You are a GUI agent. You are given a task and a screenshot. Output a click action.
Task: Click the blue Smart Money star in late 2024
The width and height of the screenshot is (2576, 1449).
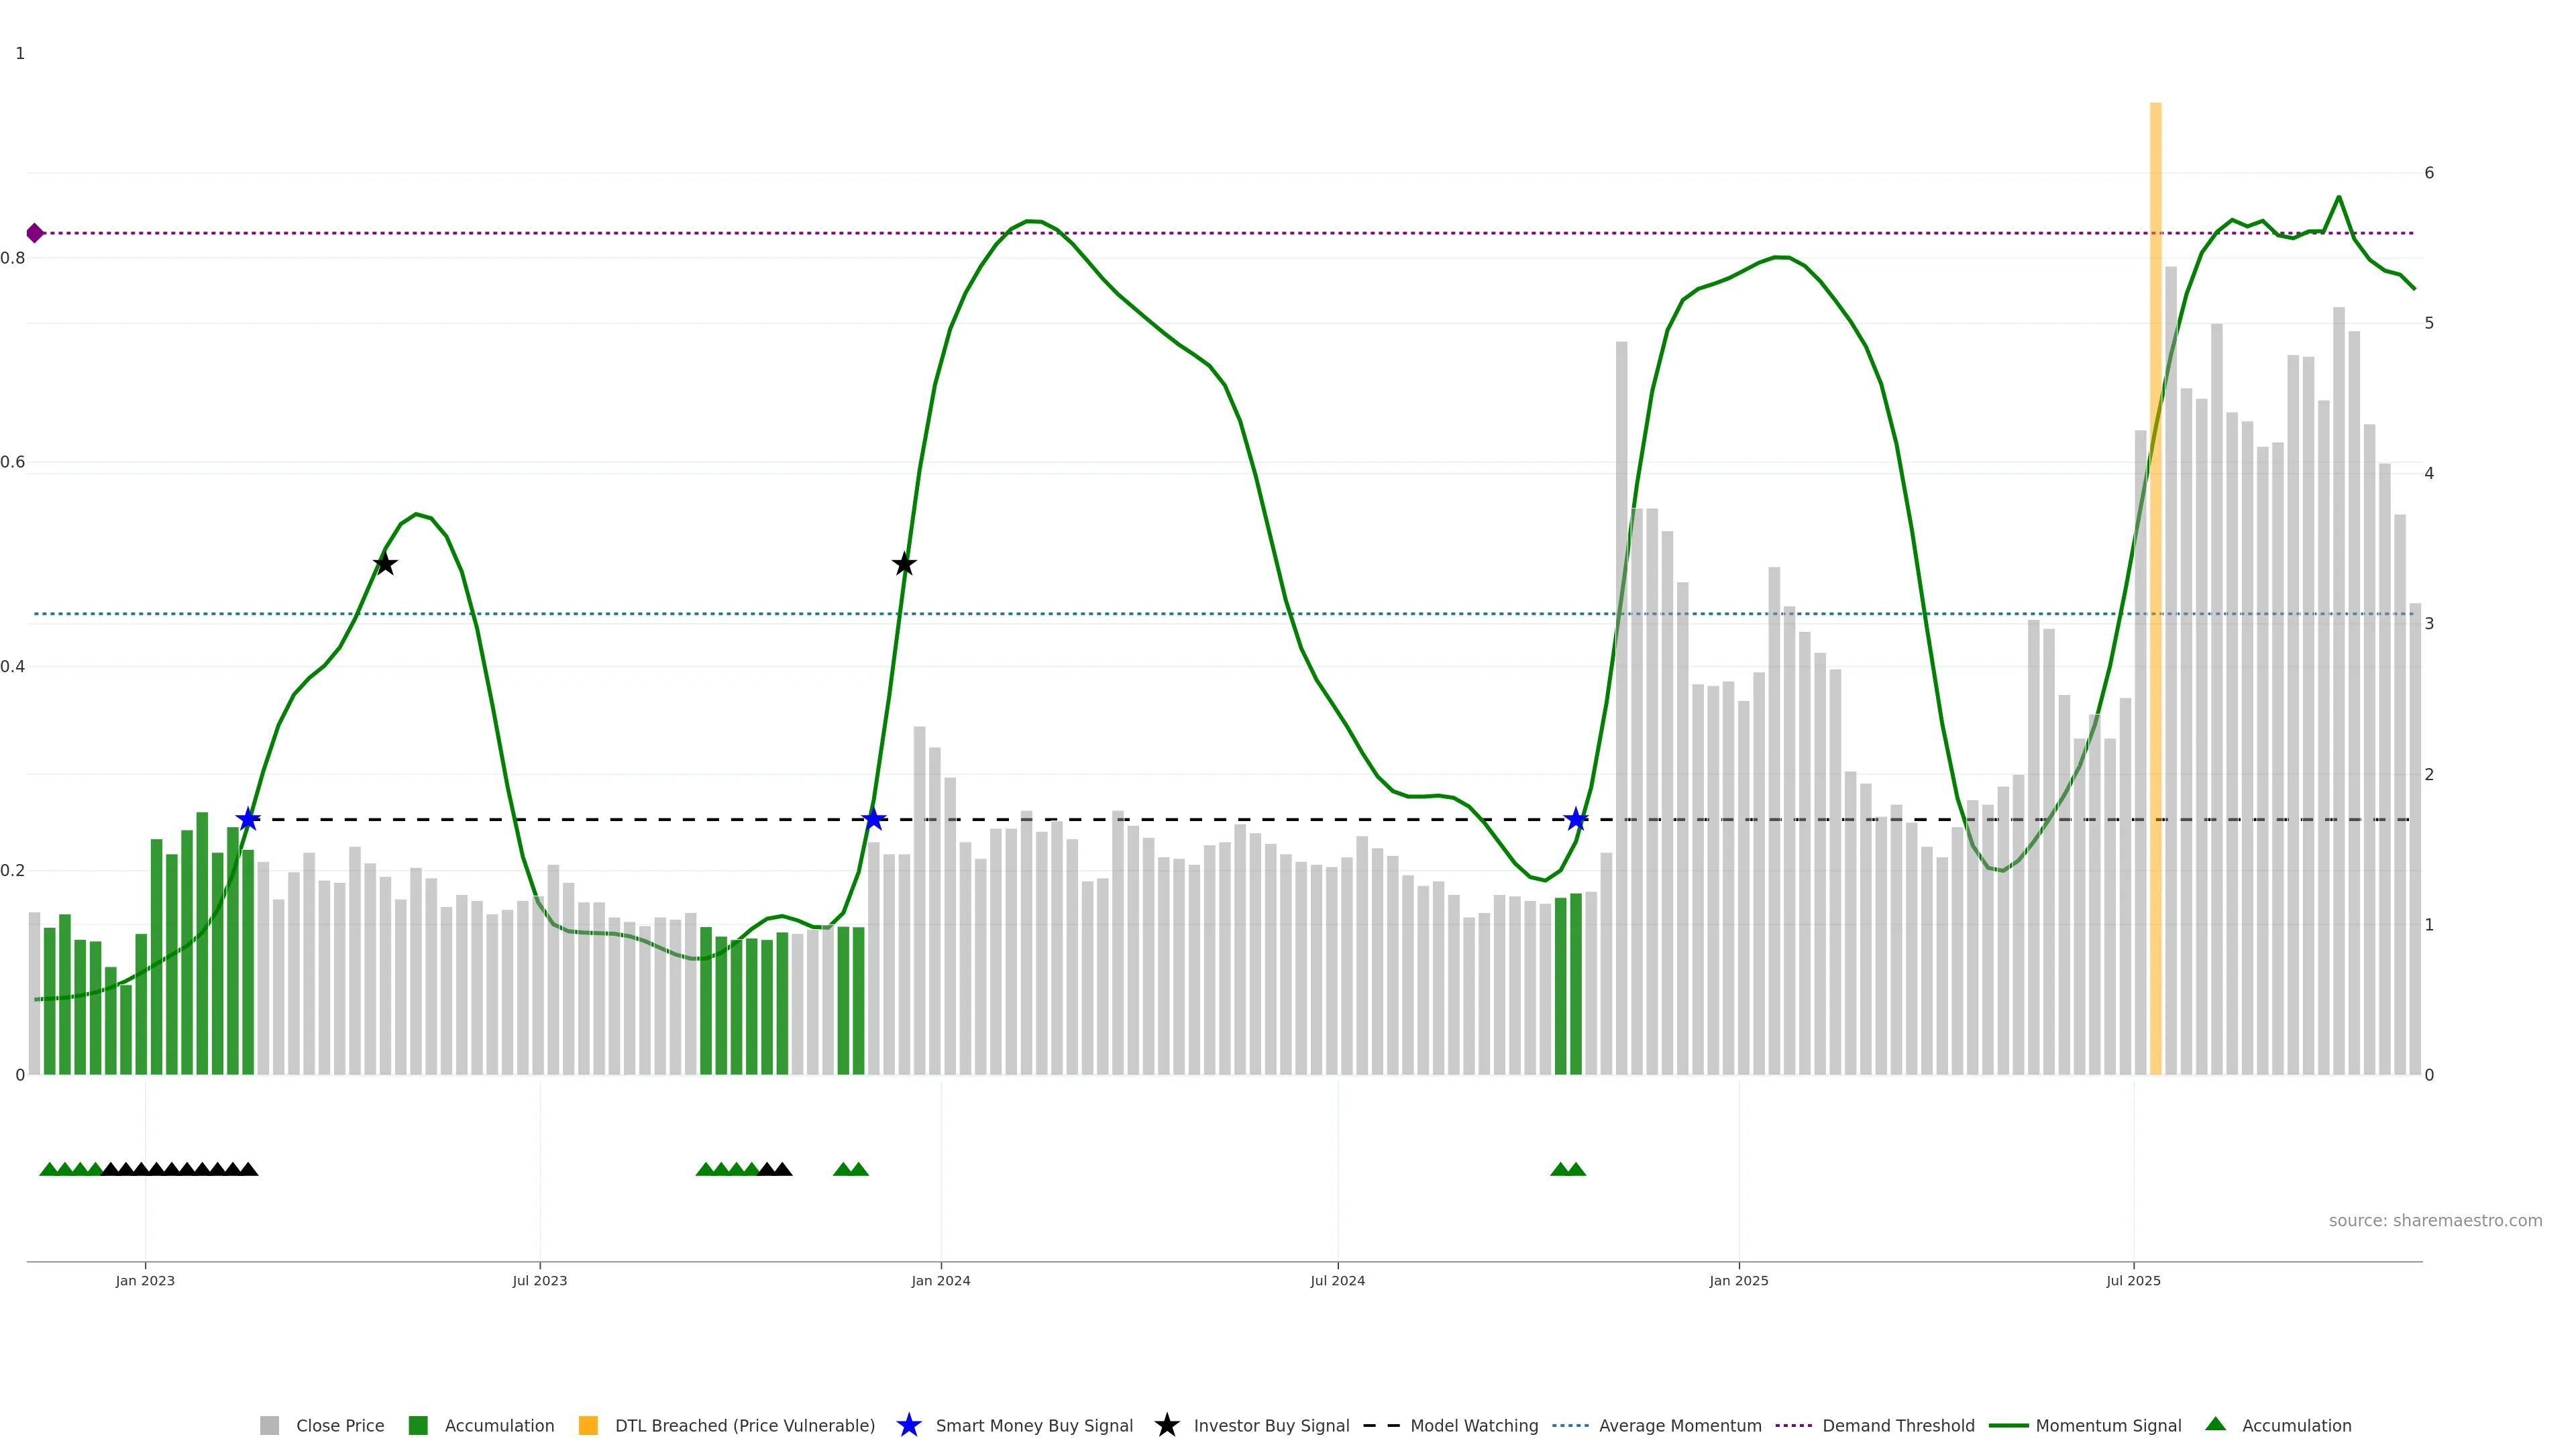(x=1576, y=820)
